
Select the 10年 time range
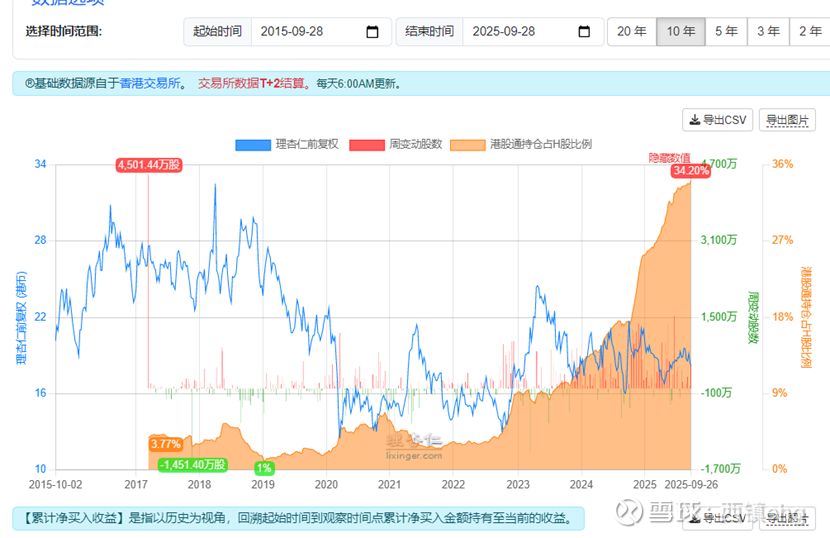pyautogui.click(x=681, y=32)
